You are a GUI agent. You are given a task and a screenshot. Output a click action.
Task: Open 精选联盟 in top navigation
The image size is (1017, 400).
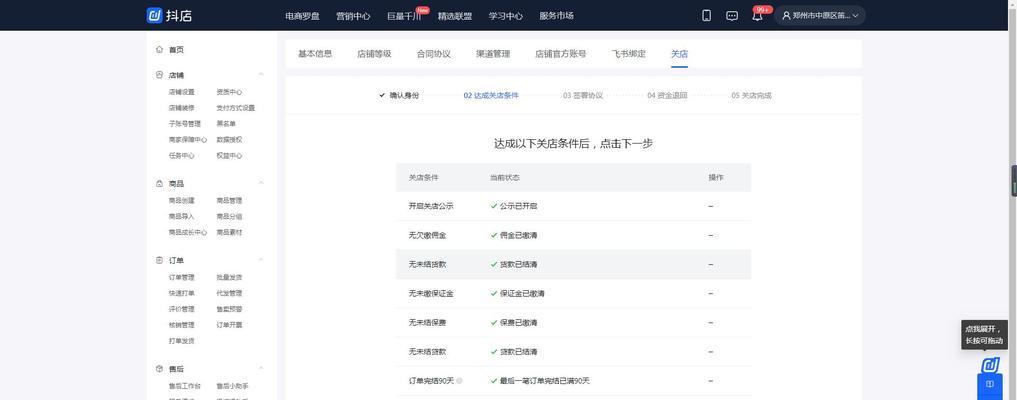point(455,16)
